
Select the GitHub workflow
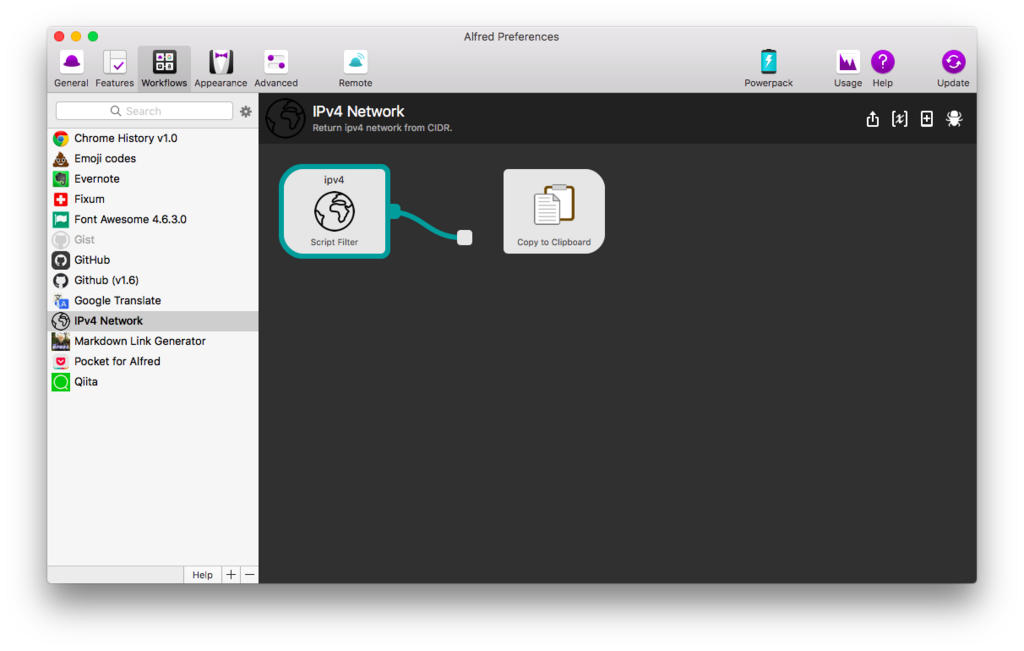click(153, 260)
